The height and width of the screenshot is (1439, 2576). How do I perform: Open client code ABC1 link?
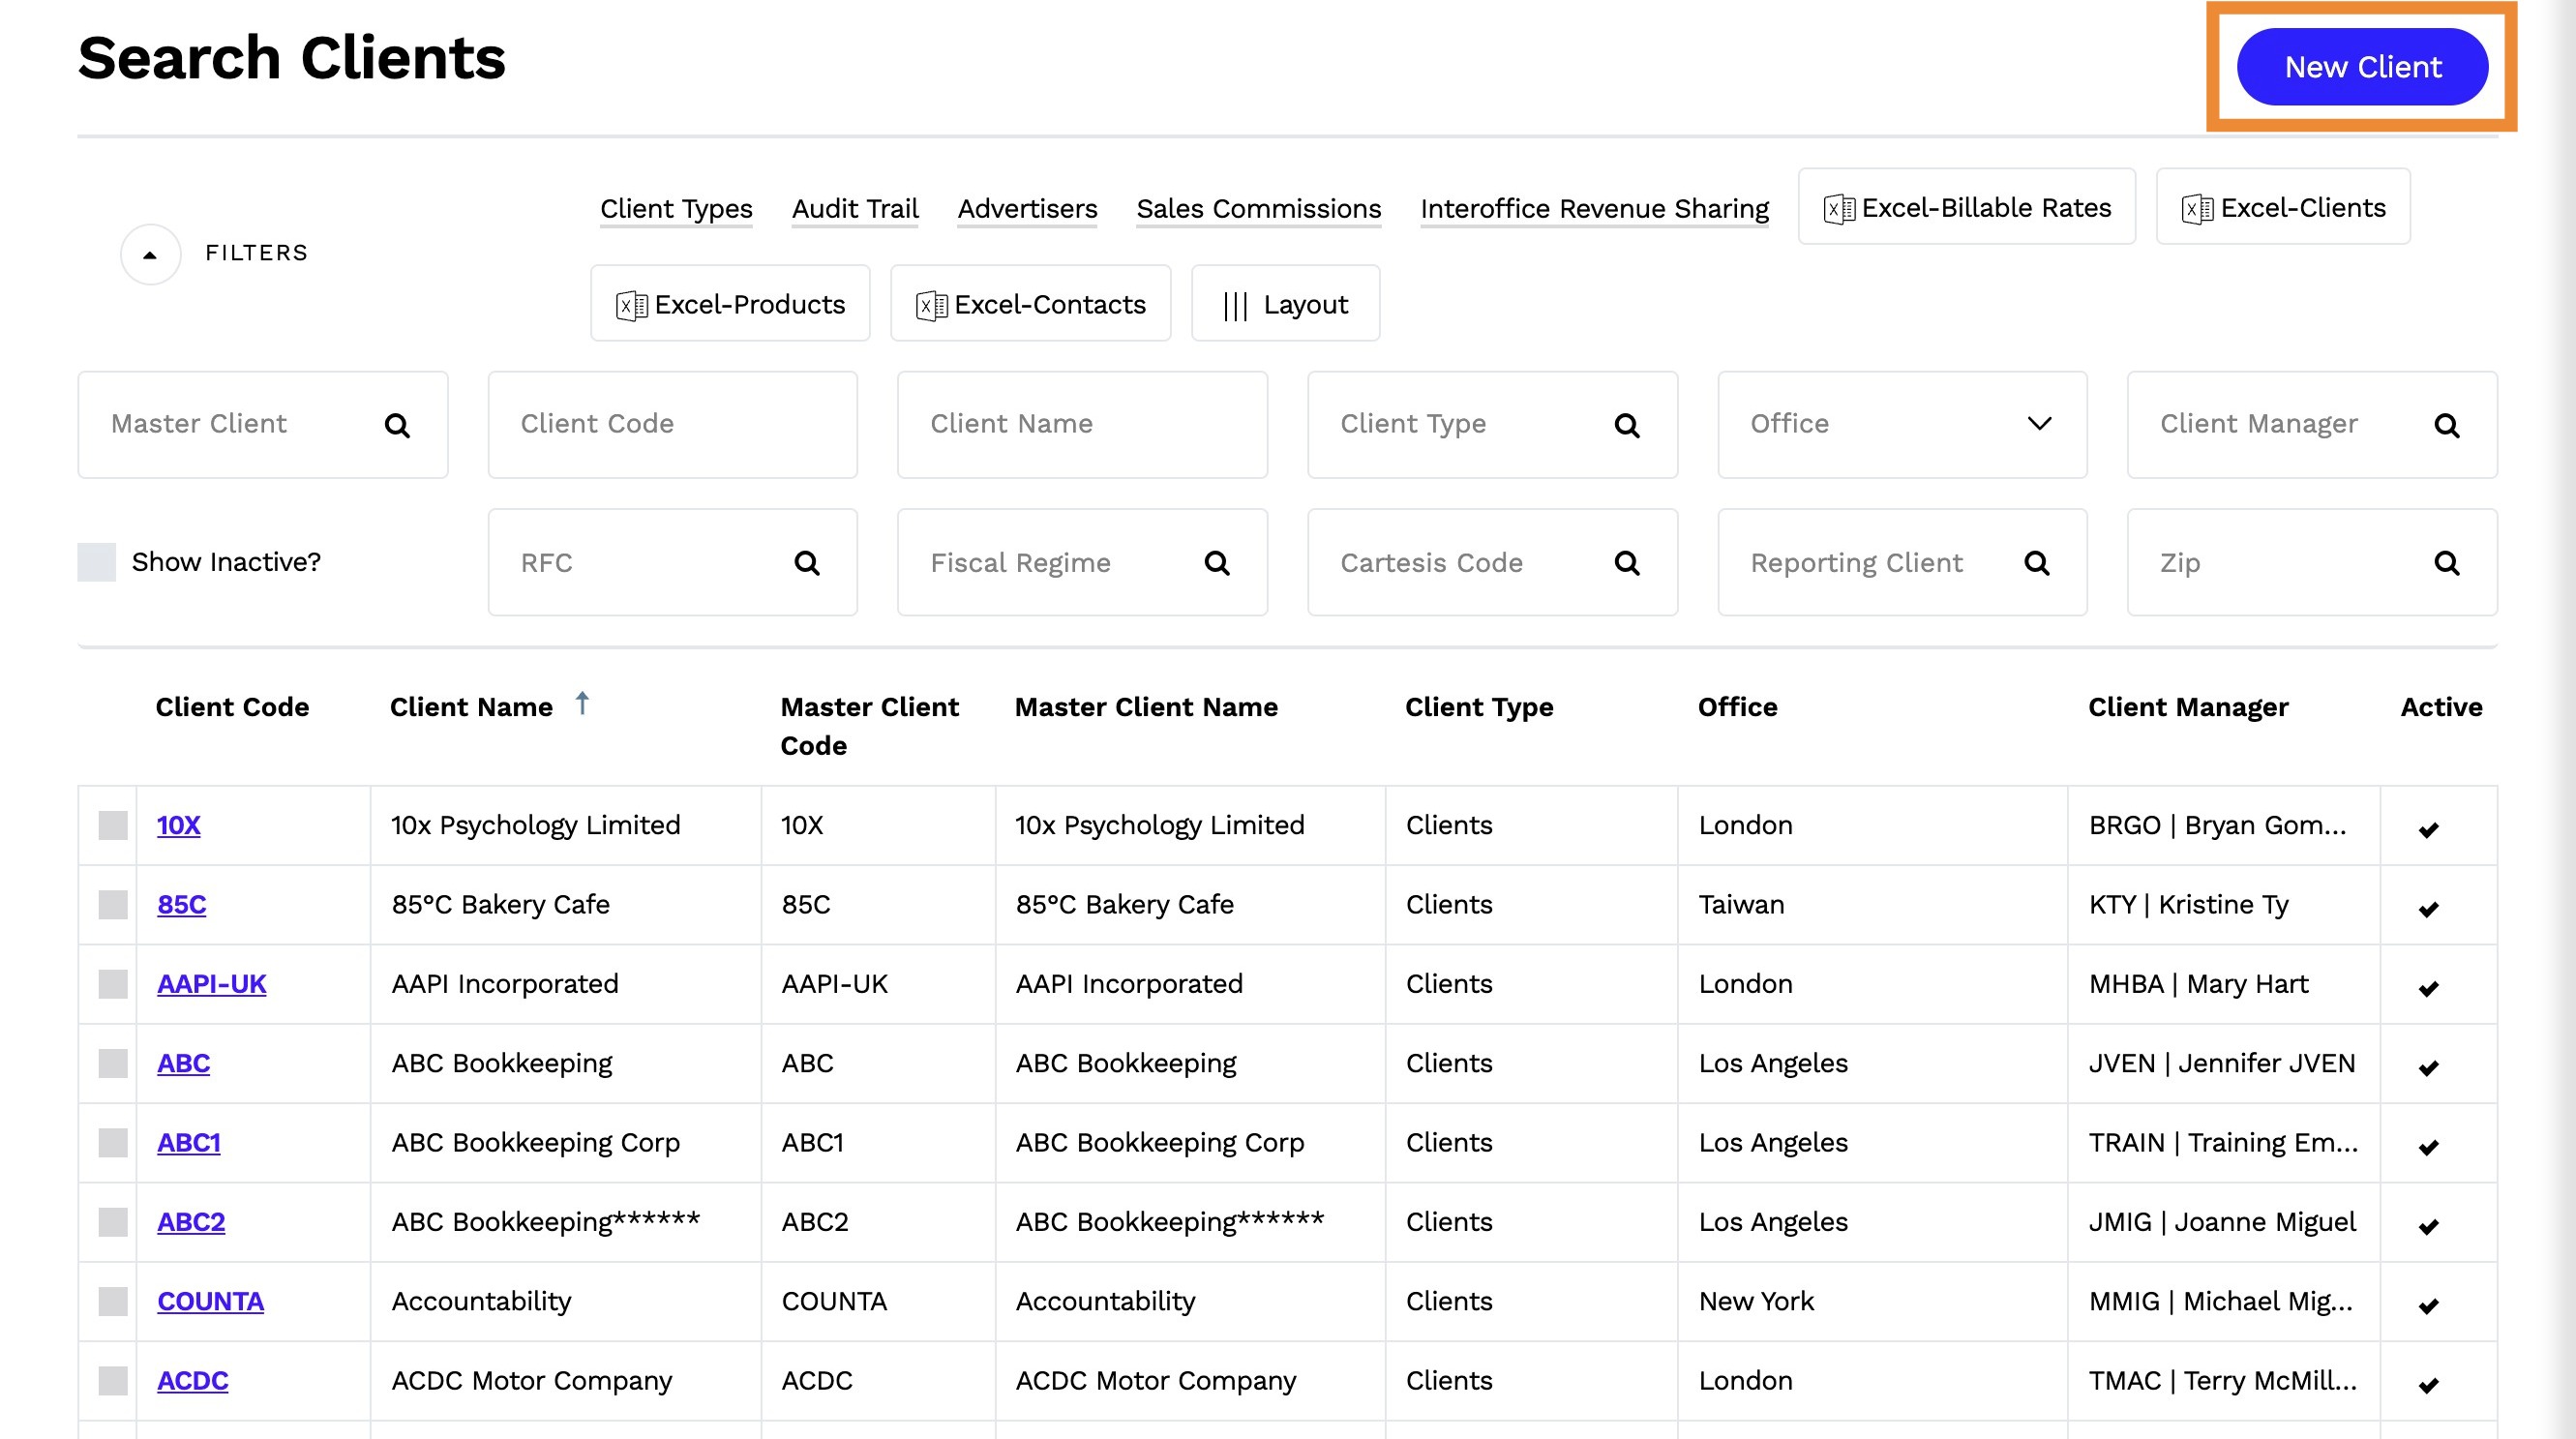click(189, 1143)
